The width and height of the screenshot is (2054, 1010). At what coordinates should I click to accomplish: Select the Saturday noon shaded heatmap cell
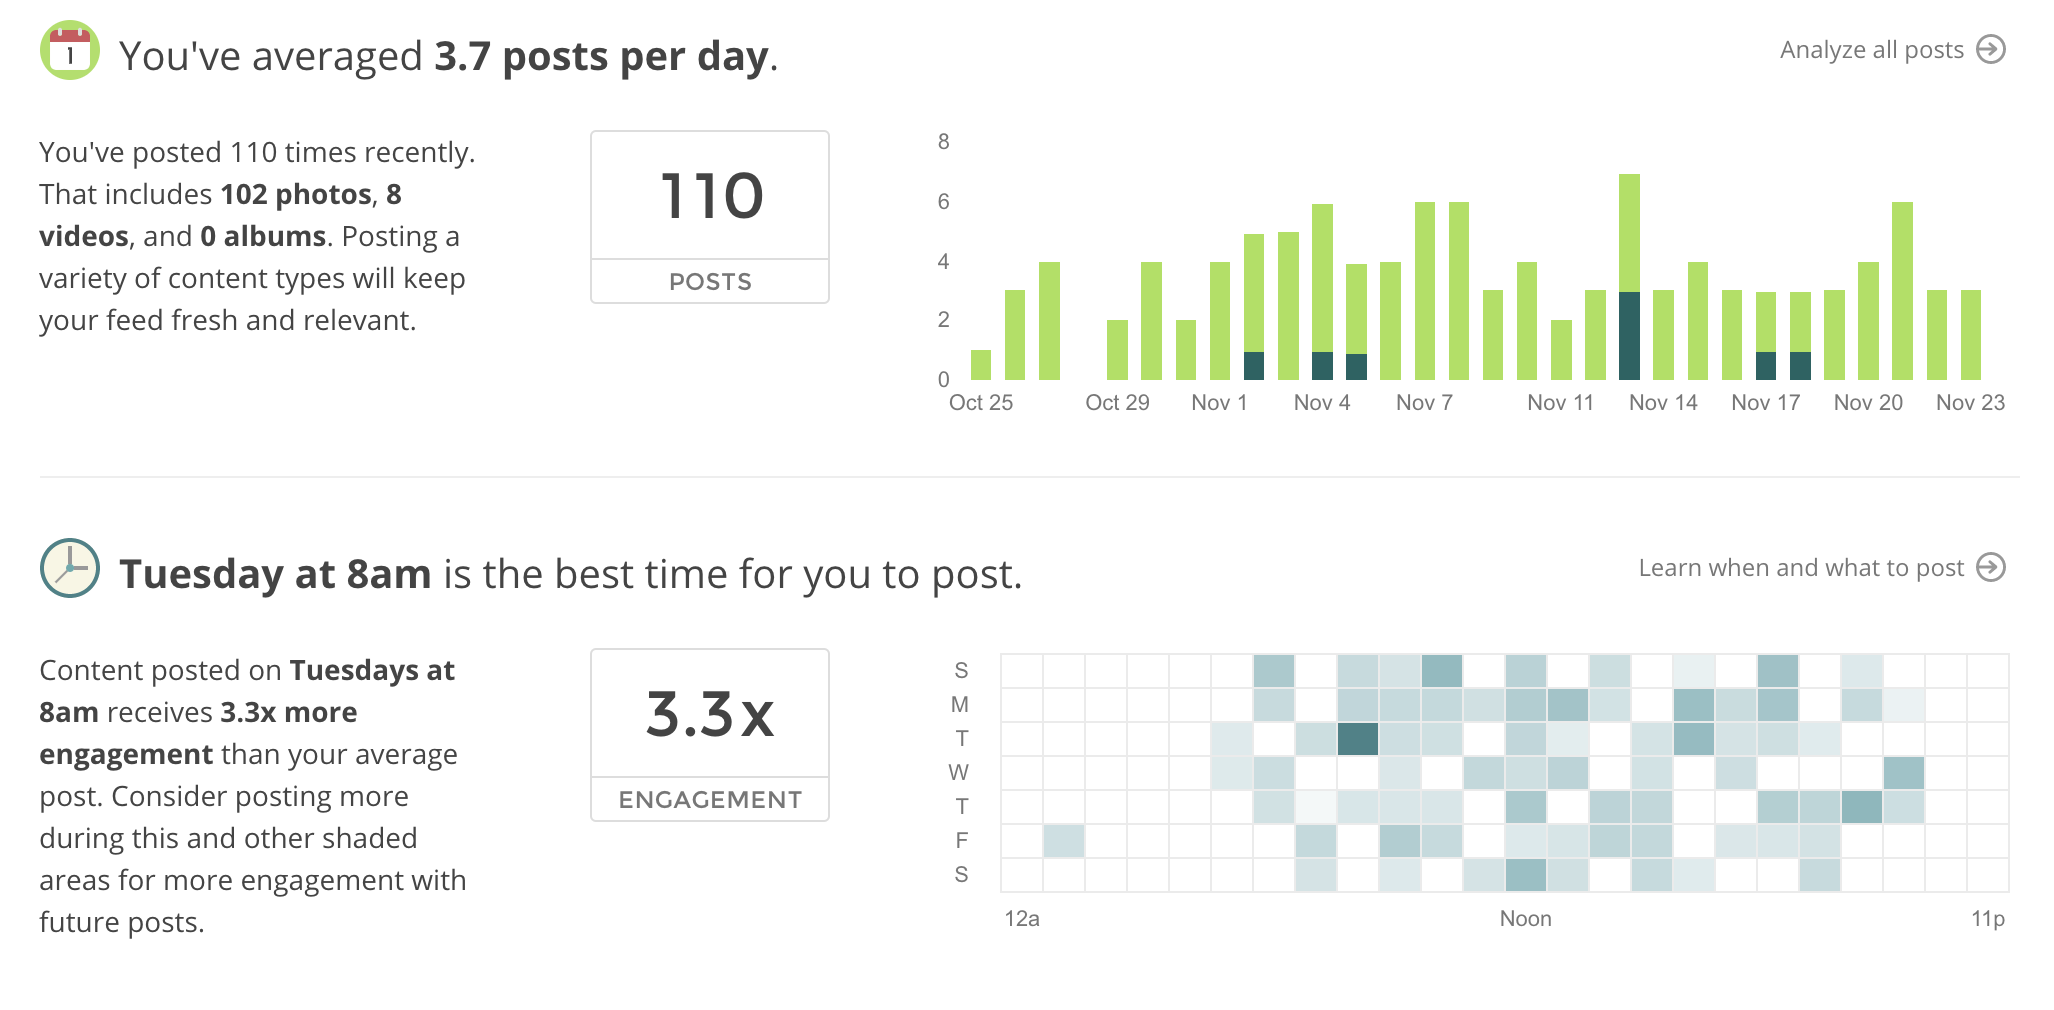click(1525, 875)
